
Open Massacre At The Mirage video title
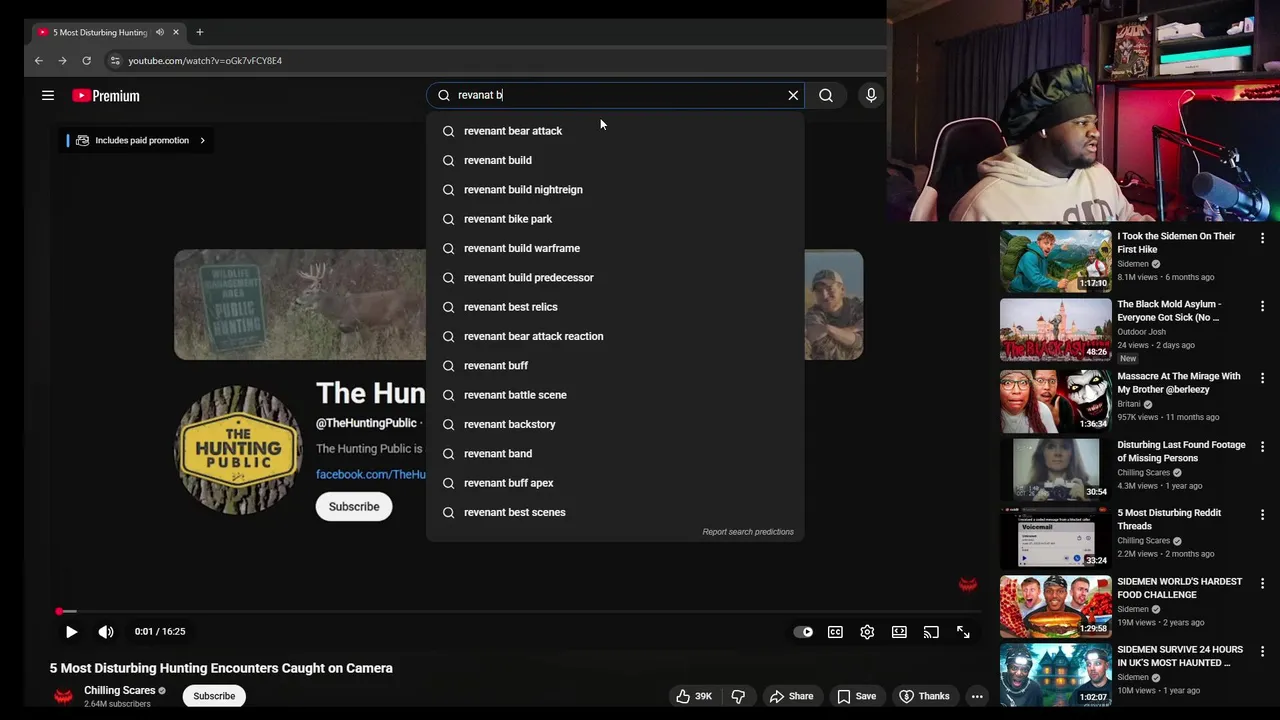(x=1178, y=383)
